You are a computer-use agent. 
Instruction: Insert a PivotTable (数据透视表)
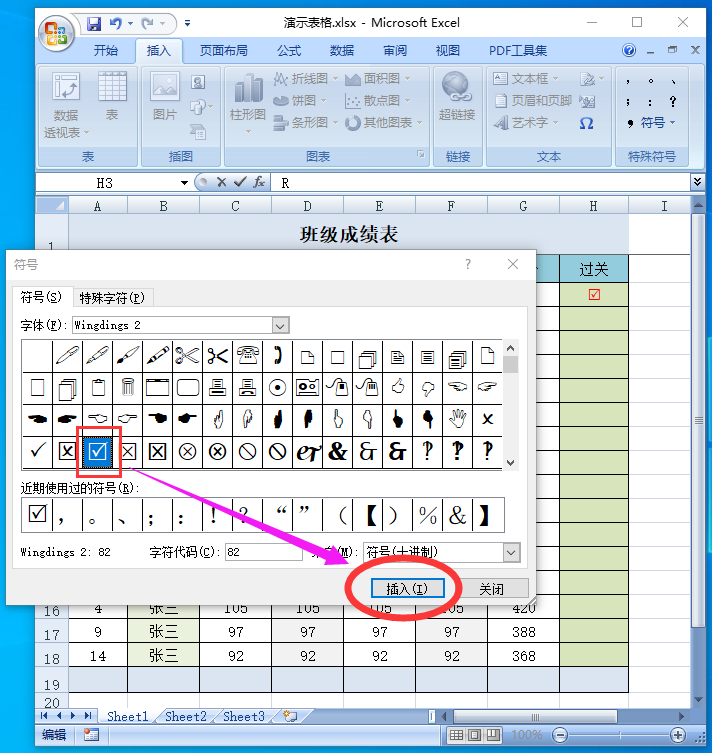click(x=66, y=105)
